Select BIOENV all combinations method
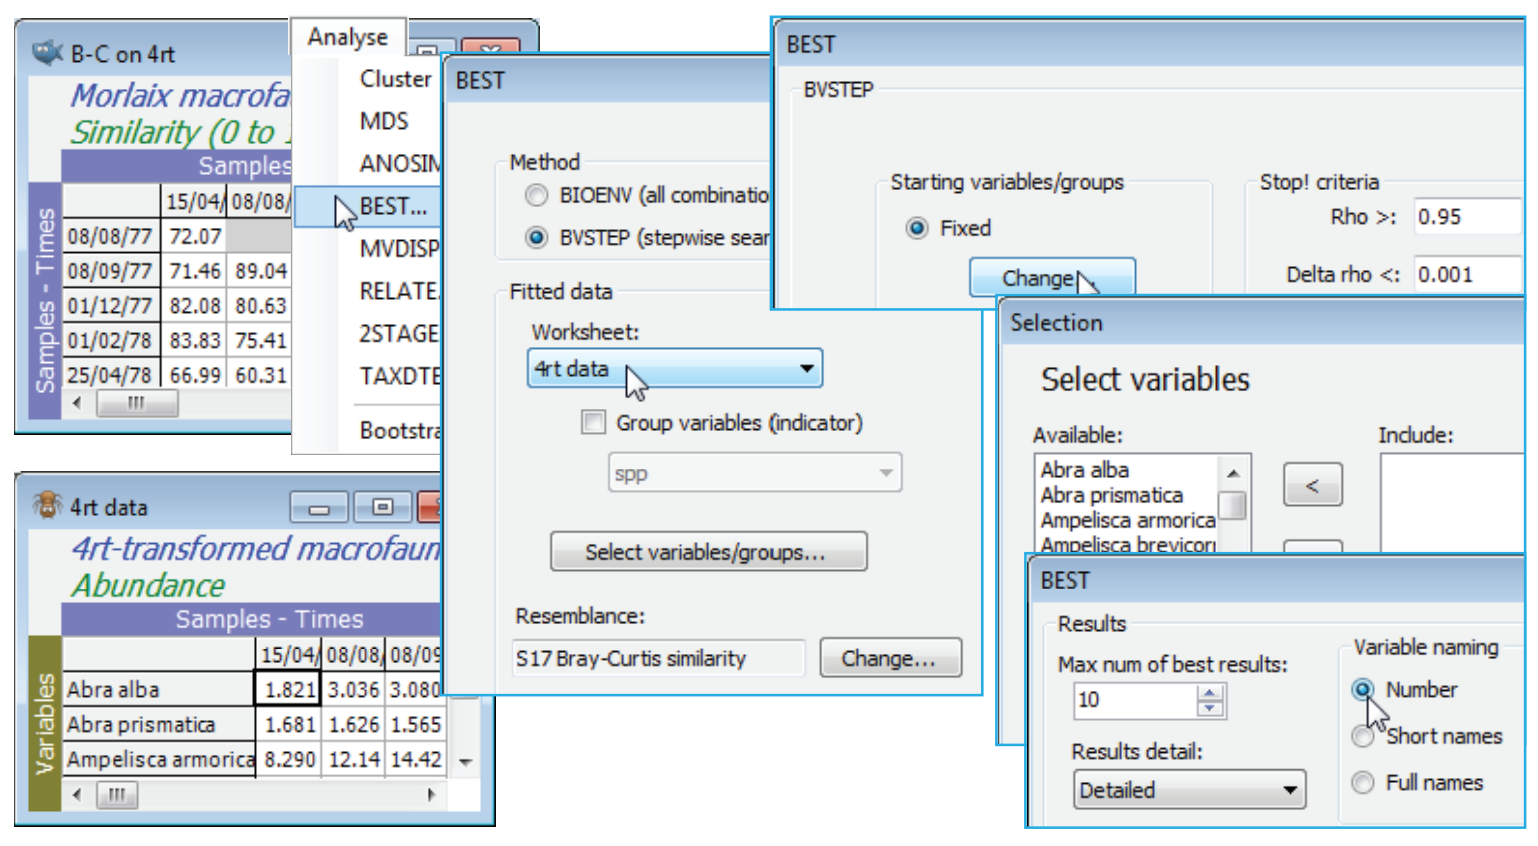 [x=536, y=195]
